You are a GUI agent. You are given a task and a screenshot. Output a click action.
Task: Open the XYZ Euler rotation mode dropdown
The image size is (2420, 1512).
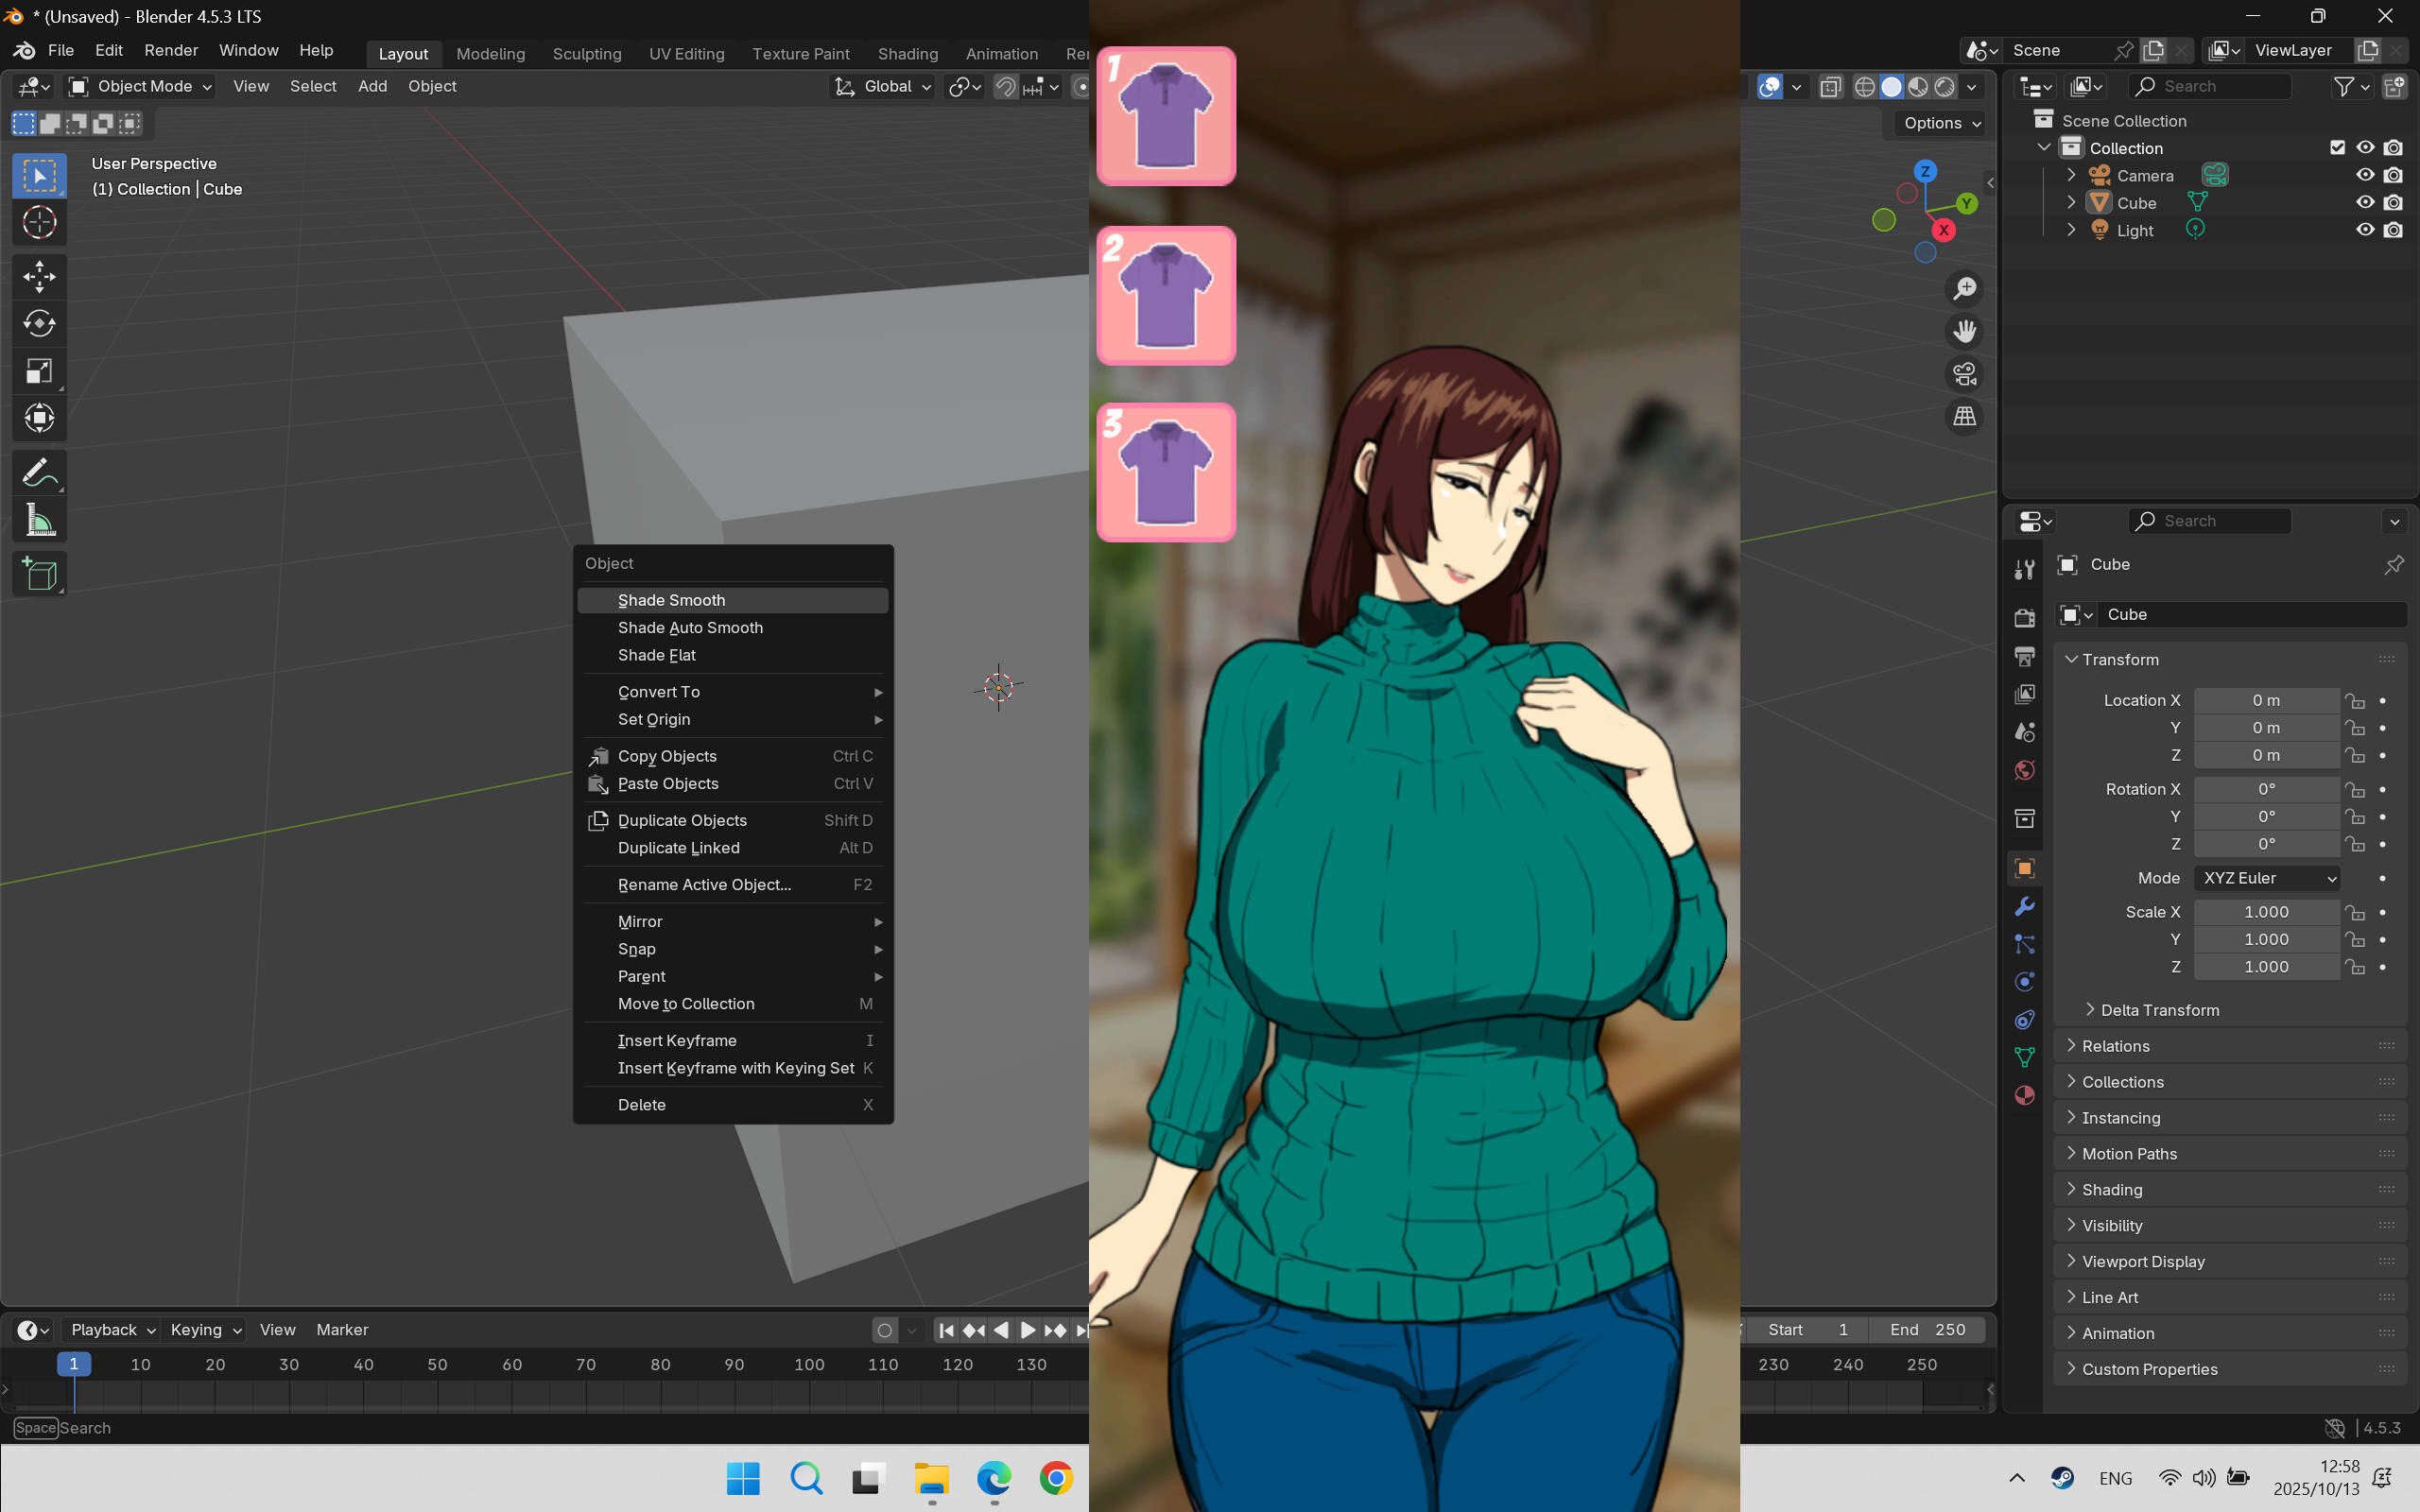tap(2266, 878)
